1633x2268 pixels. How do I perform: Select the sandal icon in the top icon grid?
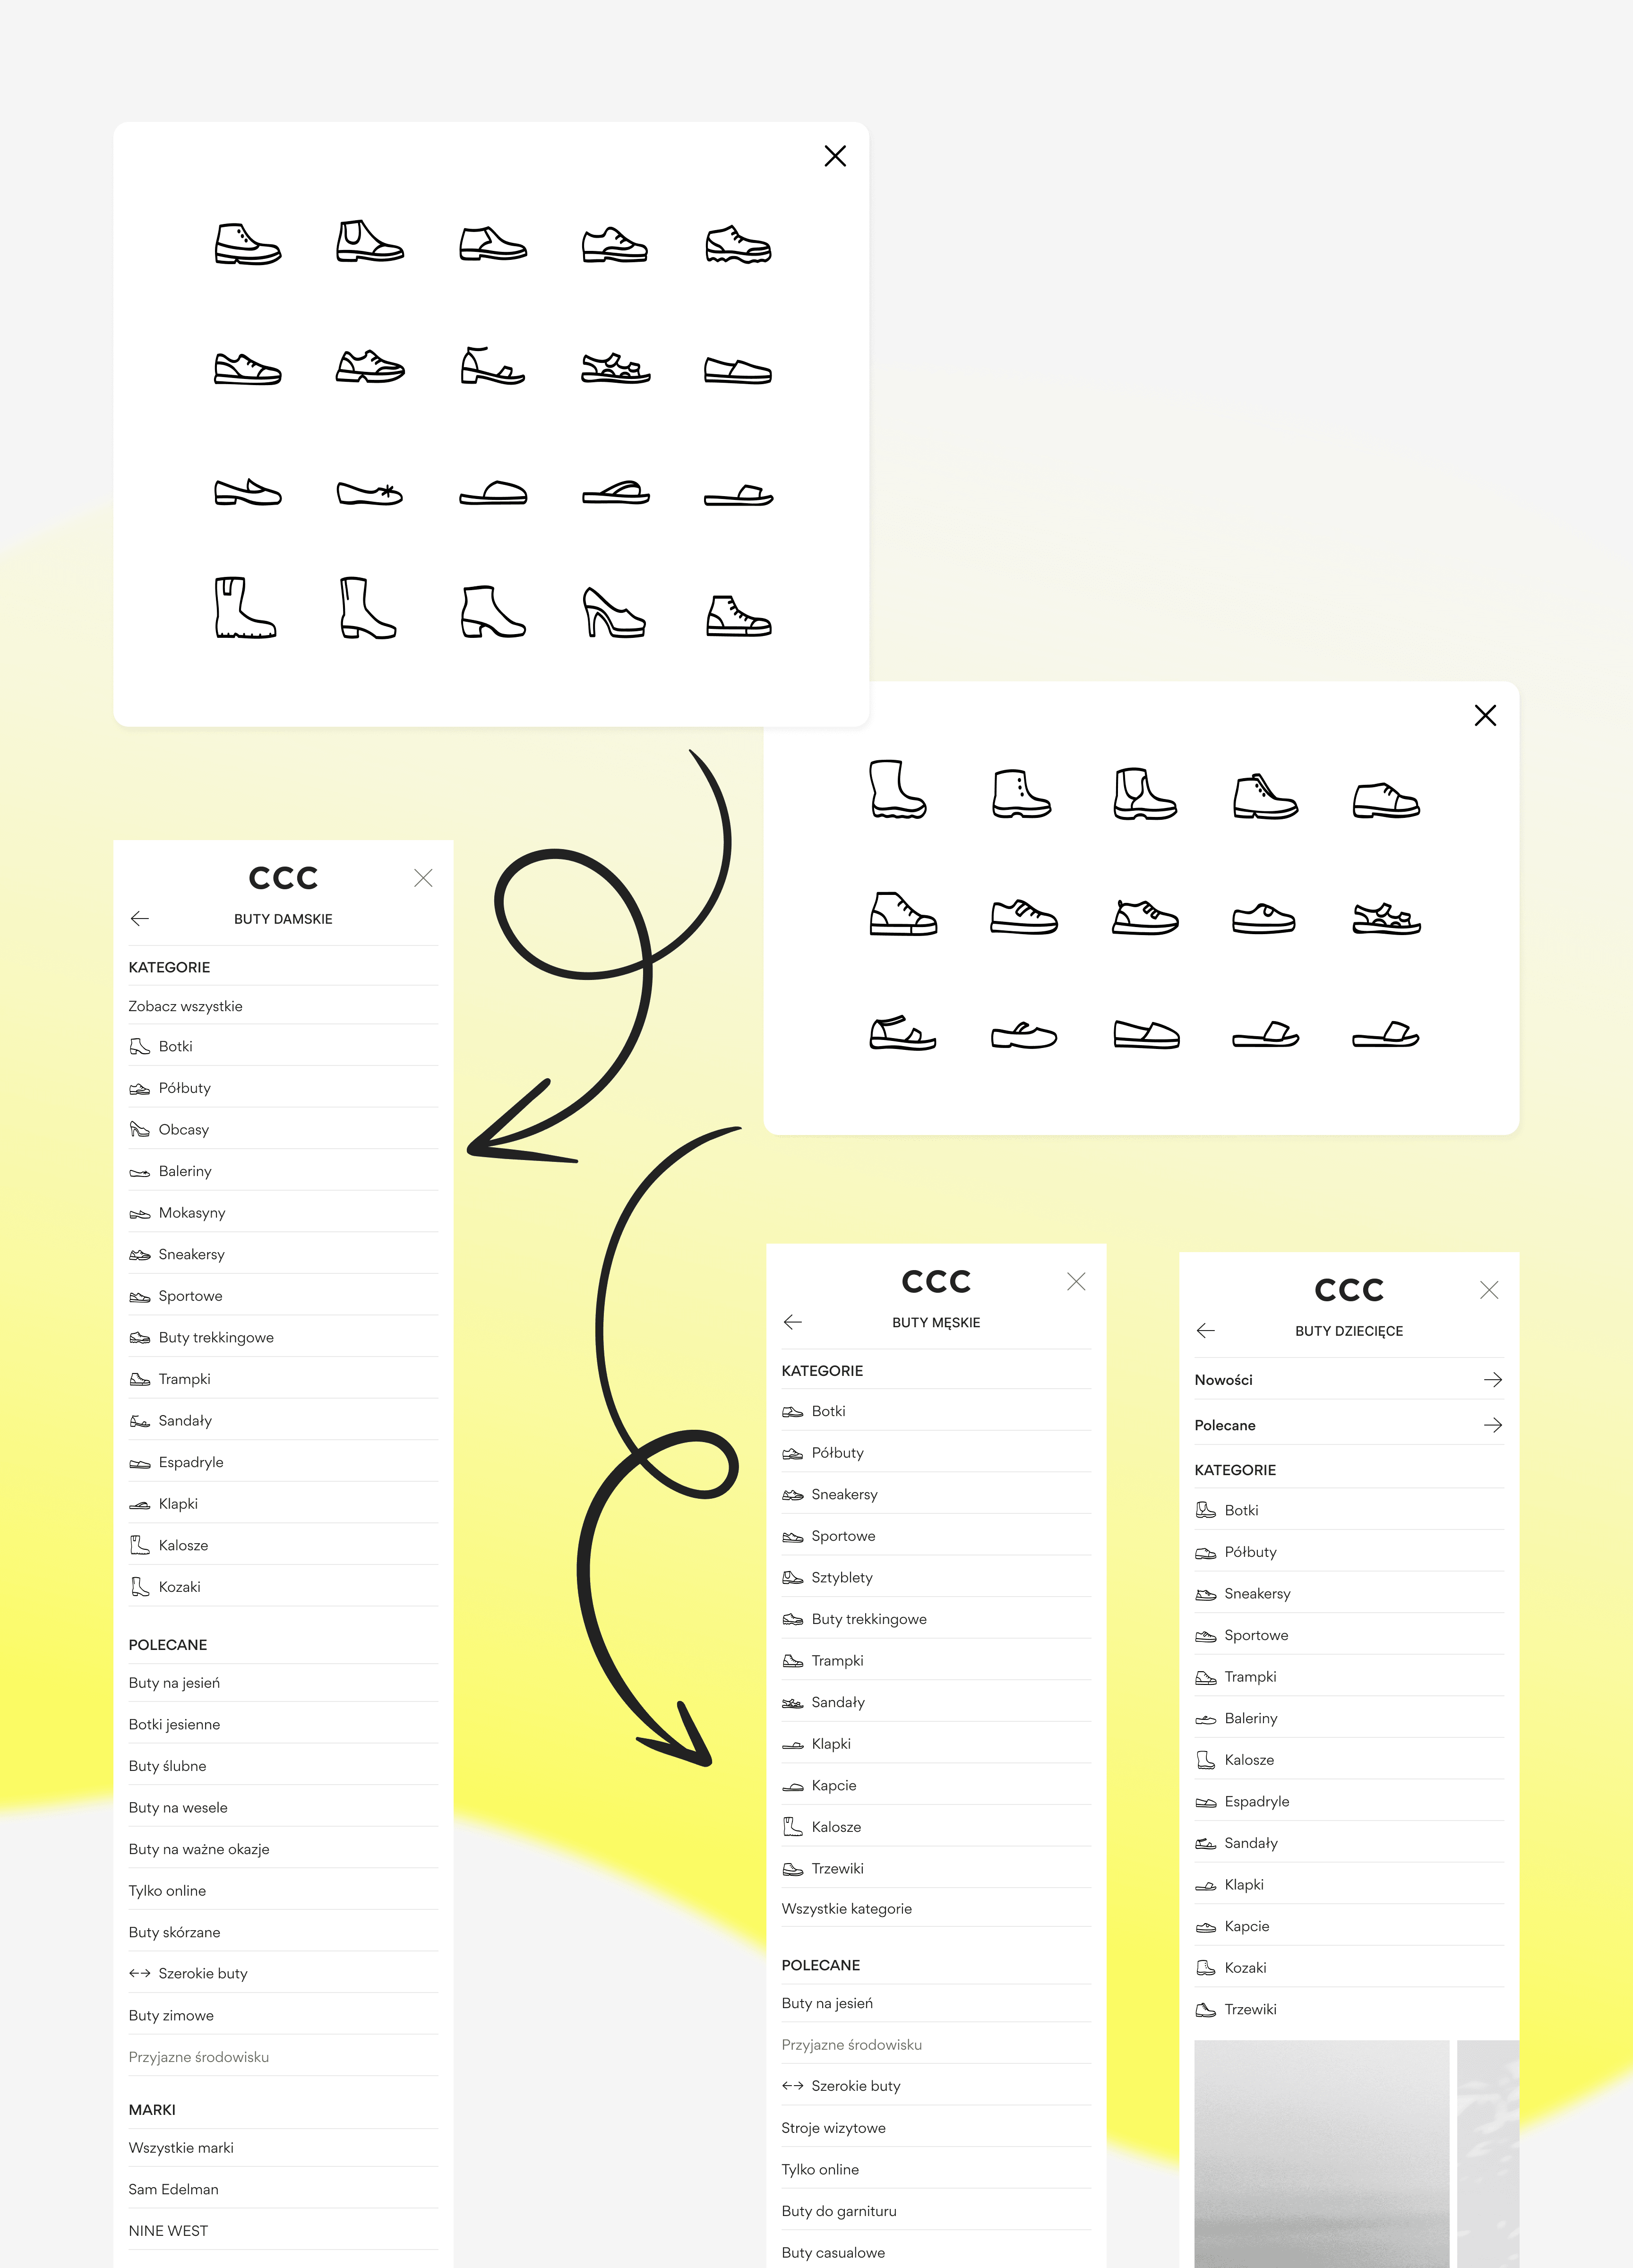pos(615,368)
